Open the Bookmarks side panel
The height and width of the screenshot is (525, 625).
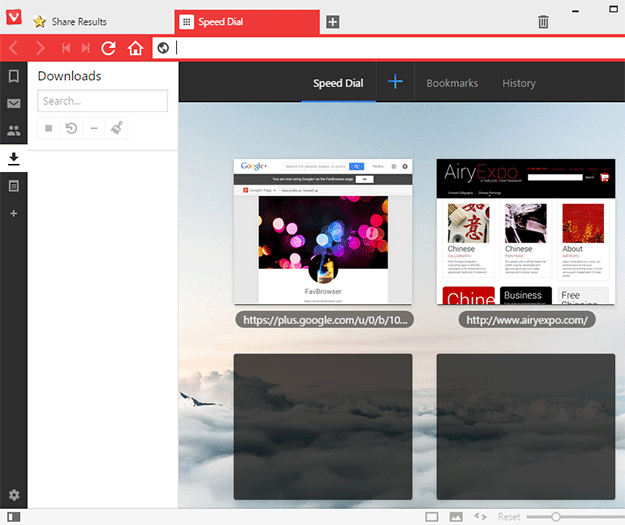point(14,76)
